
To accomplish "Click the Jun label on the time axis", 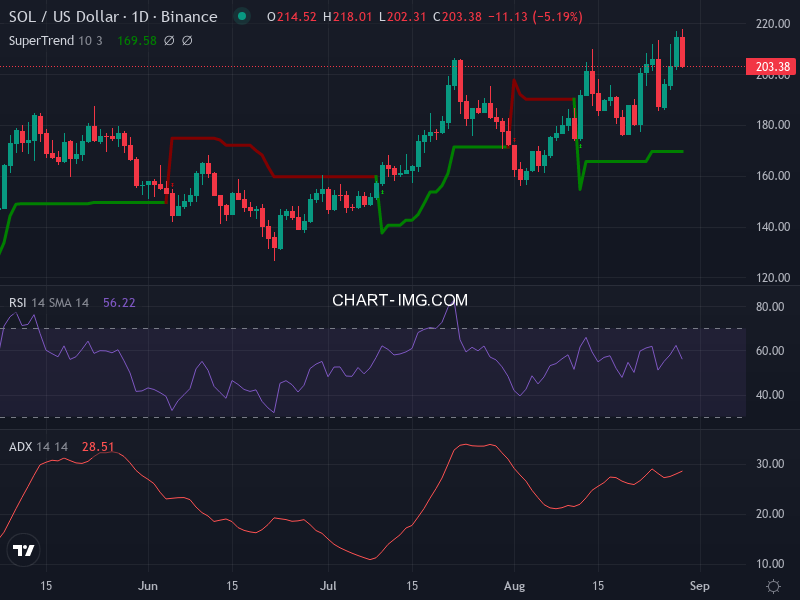I will point(149,586).
